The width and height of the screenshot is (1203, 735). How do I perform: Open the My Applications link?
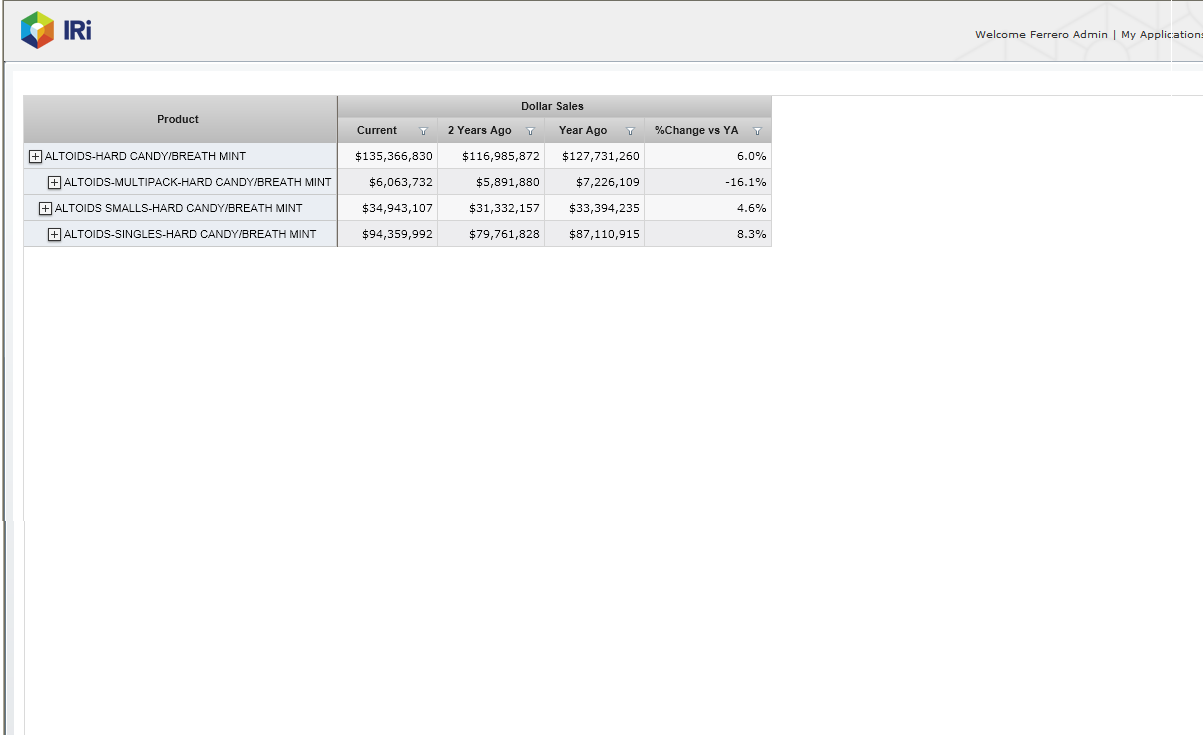[1161, 35]
